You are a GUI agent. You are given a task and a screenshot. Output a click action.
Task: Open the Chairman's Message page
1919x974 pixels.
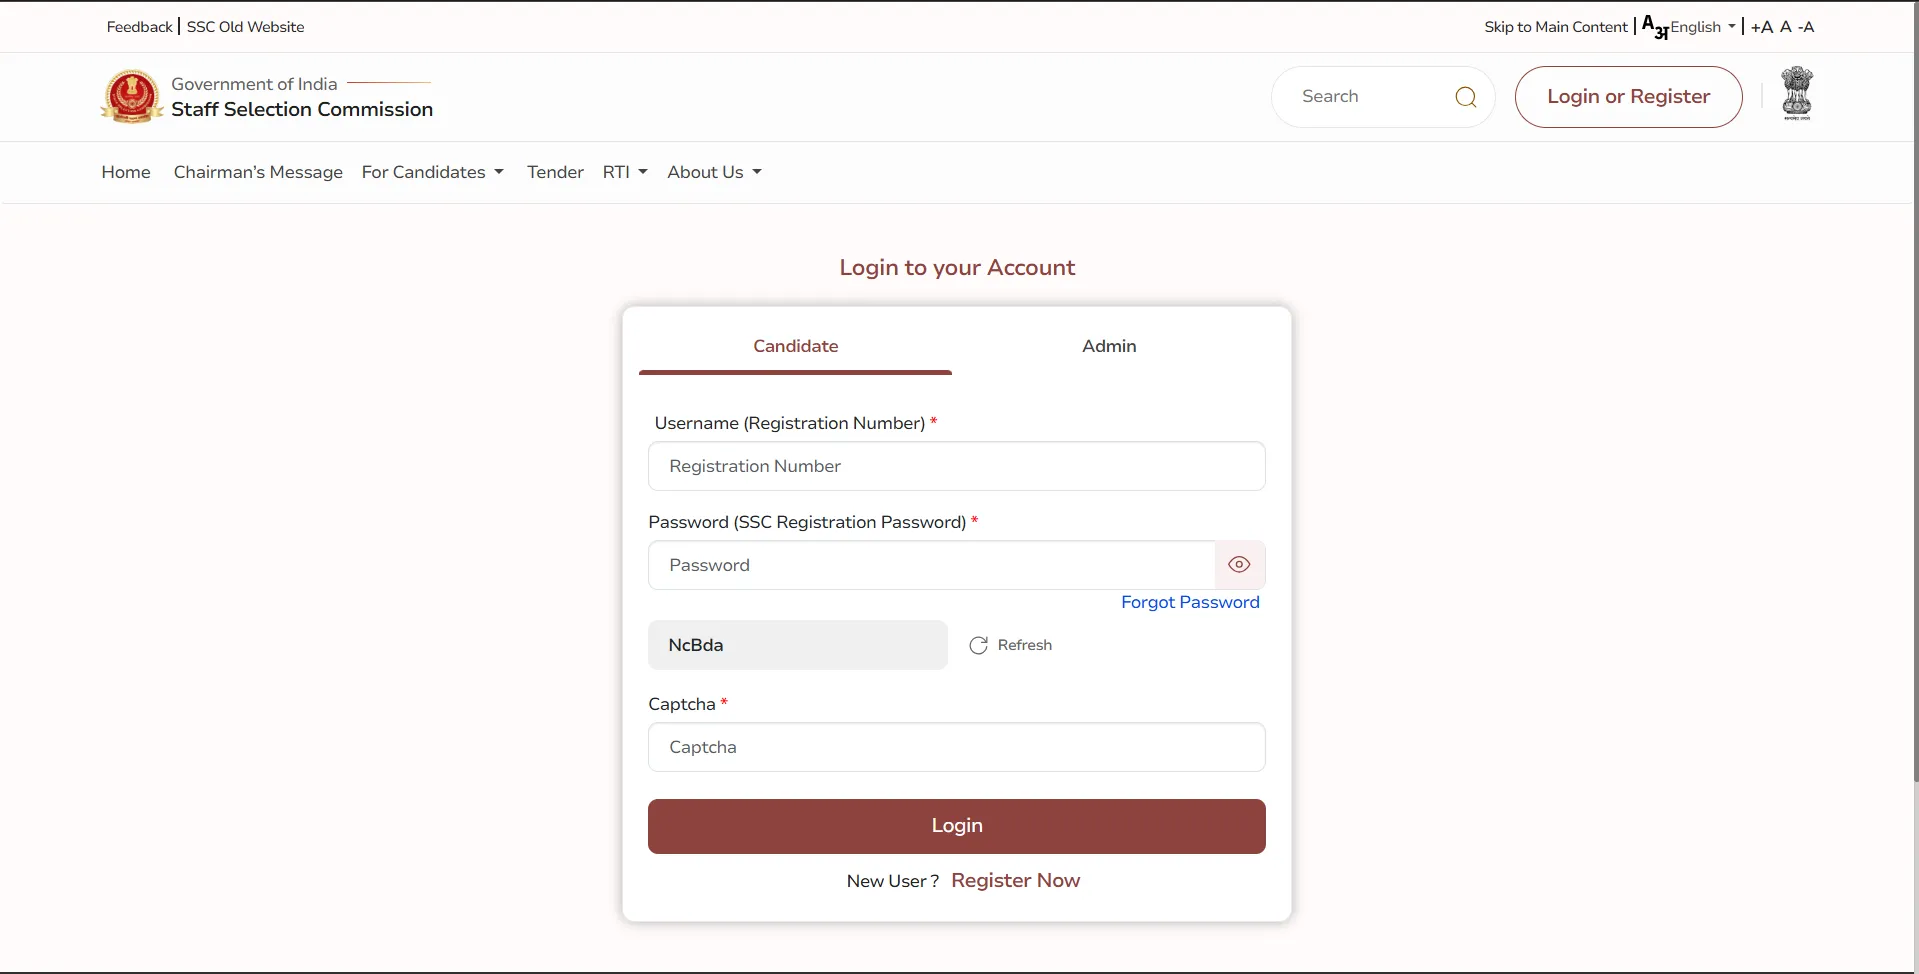click(x=258, y=172)
